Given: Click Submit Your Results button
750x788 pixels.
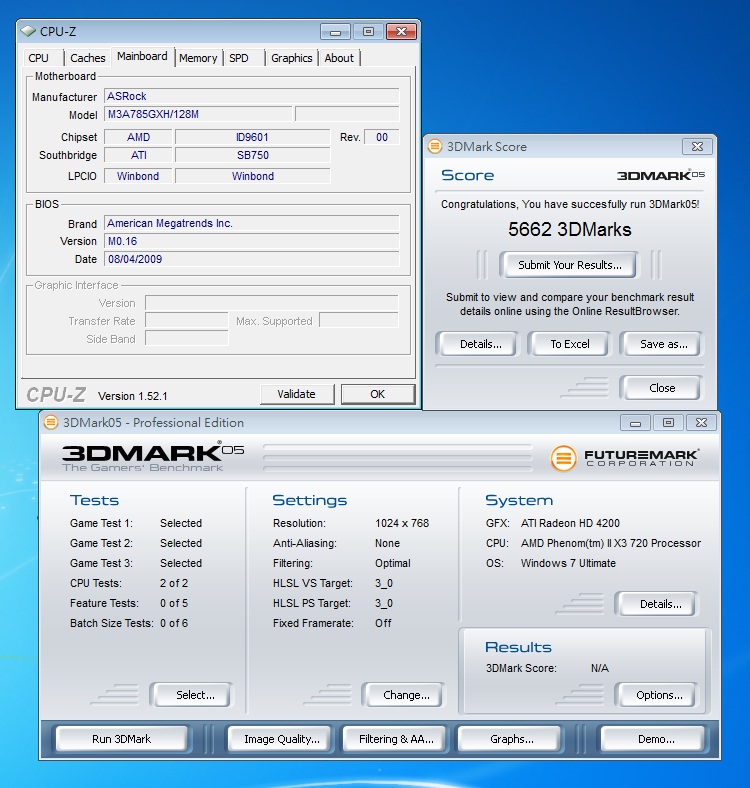Looking at the screenshot, I should pos(570,265).
